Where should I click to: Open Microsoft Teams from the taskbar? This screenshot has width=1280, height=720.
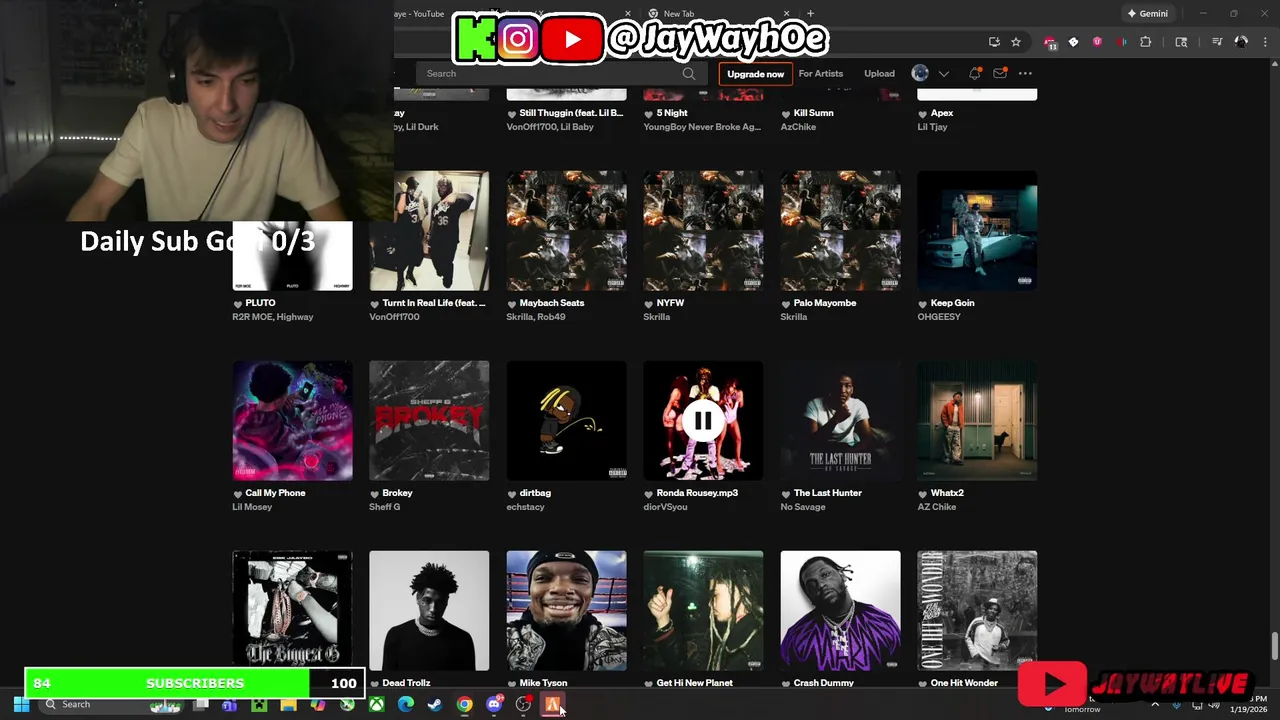point(229,704)
